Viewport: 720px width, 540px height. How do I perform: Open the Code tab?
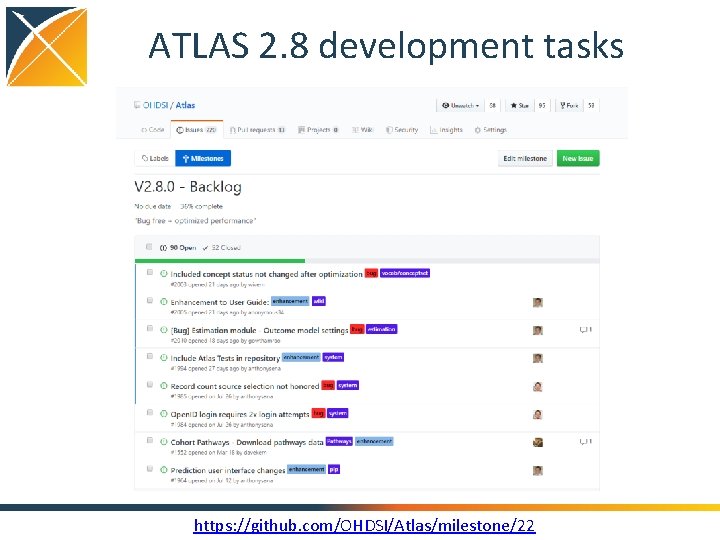click(x=152, y=130)
